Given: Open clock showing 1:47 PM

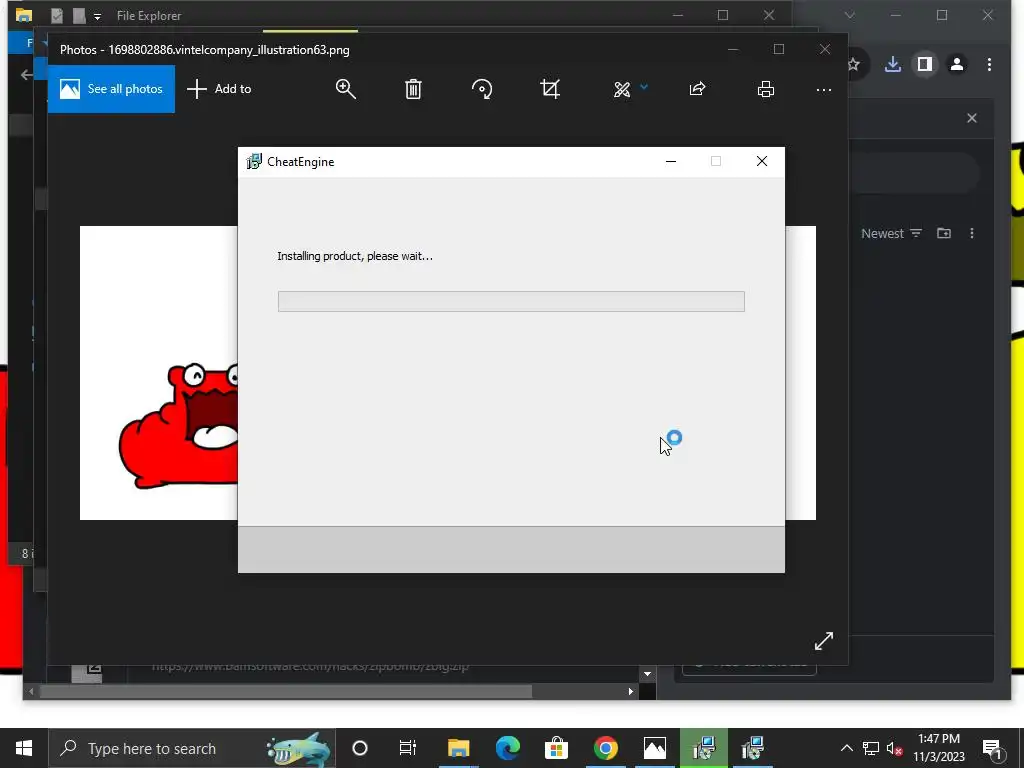Looking at the screenshot, I should click(938, 748).
